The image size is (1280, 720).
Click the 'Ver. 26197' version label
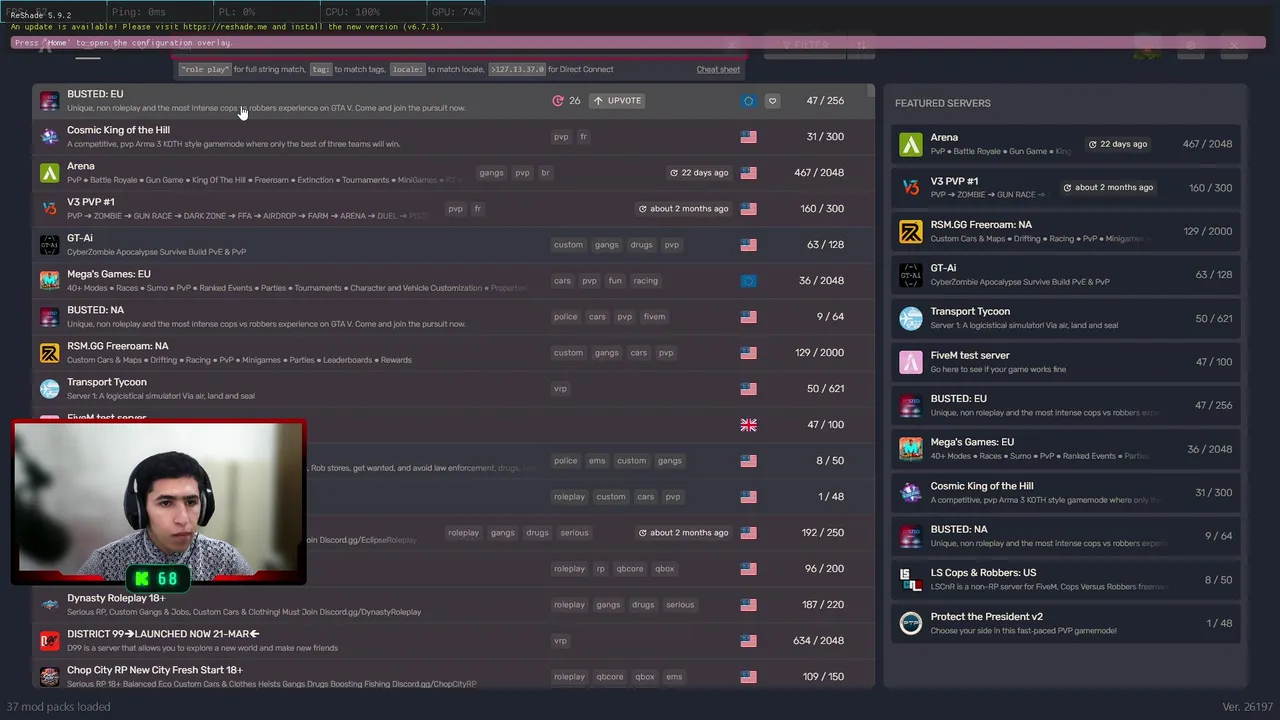pos(1248,707)
